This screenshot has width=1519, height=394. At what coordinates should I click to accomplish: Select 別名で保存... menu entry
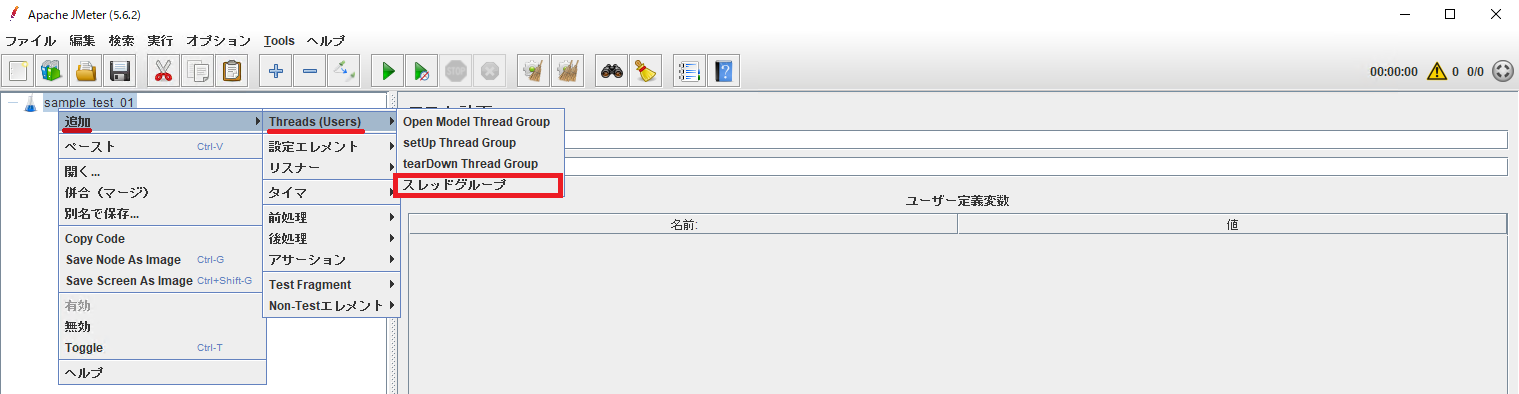tap(162, 213)
